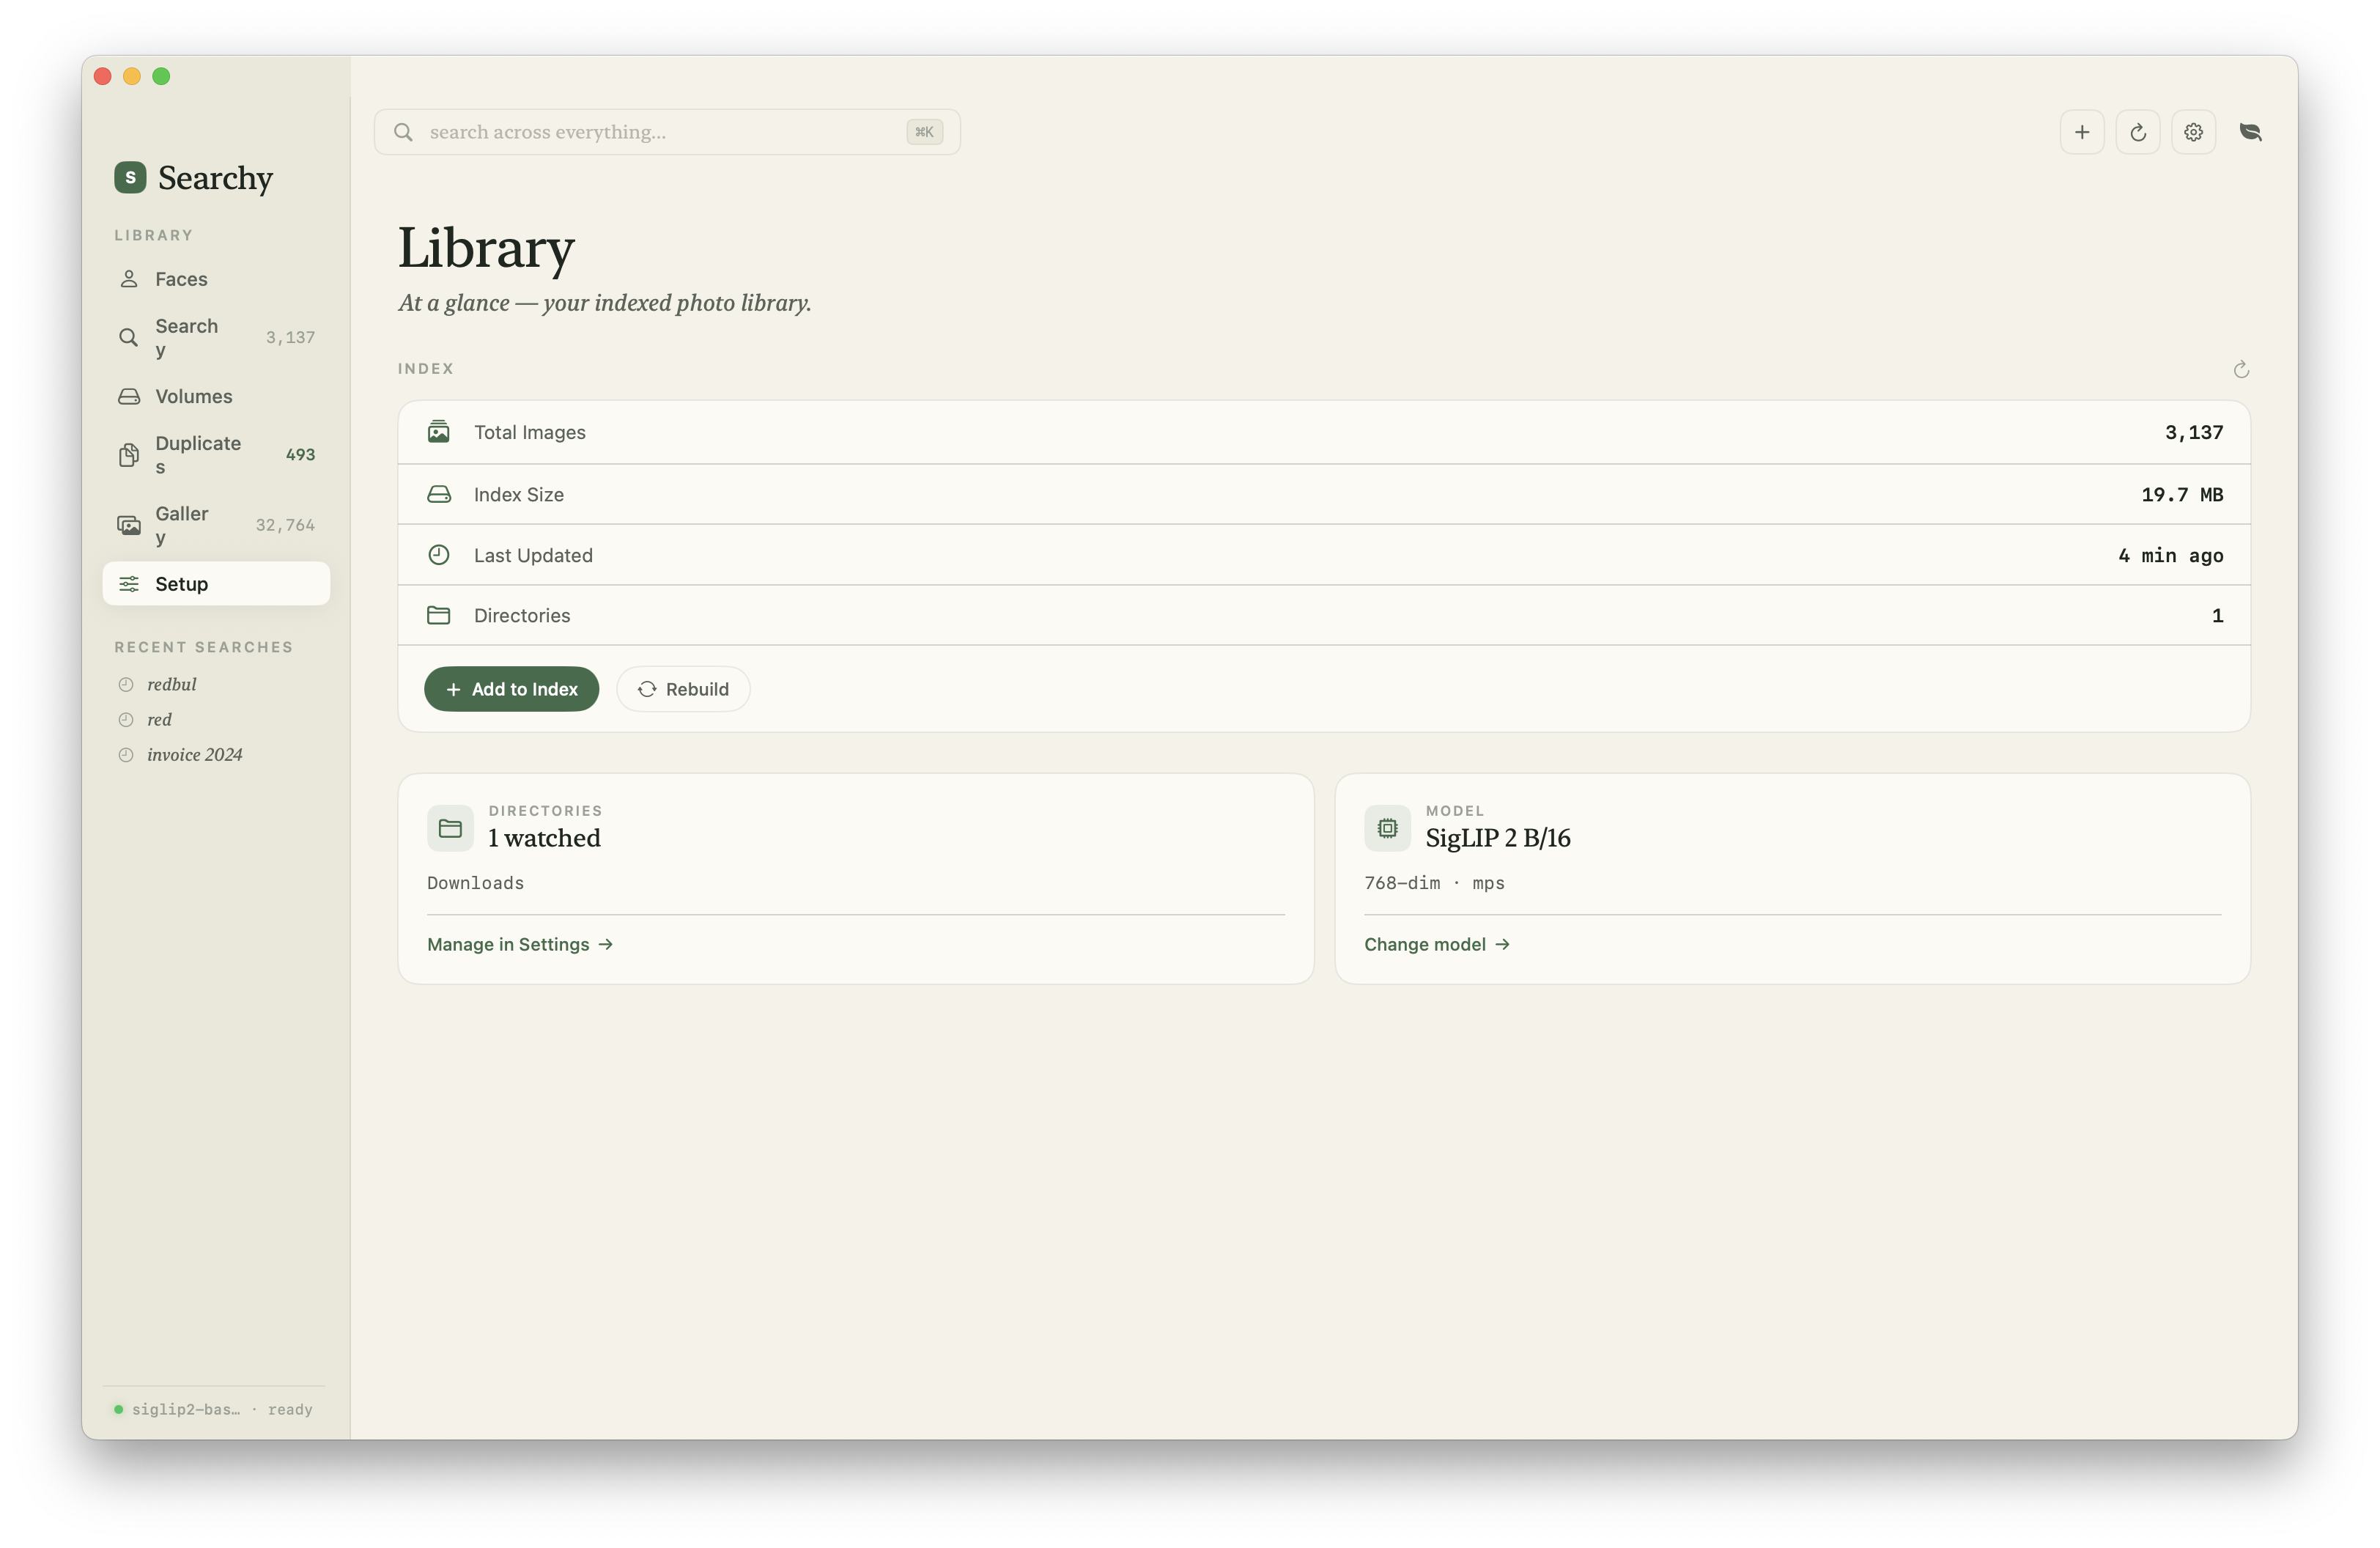2380x1548 pixels.
Task: Click the '4 min ago' value
Action: point(2170,555)
